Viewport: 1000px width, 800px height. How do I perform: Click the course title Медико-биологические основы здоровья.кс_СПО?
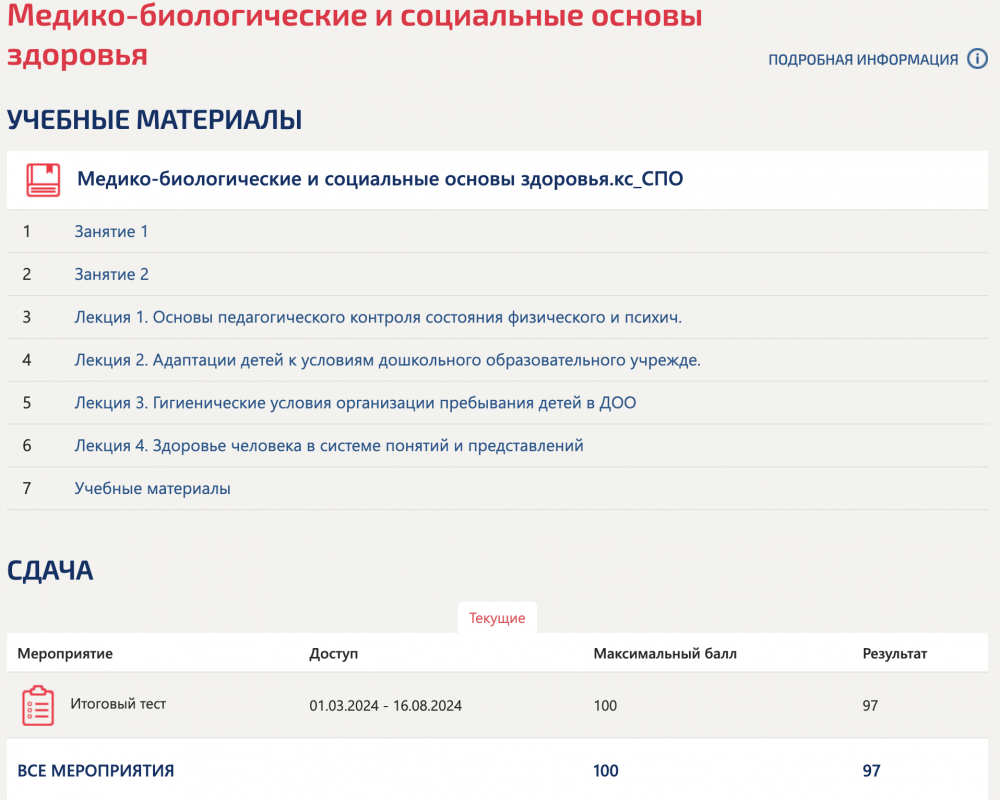click(380, 179)
